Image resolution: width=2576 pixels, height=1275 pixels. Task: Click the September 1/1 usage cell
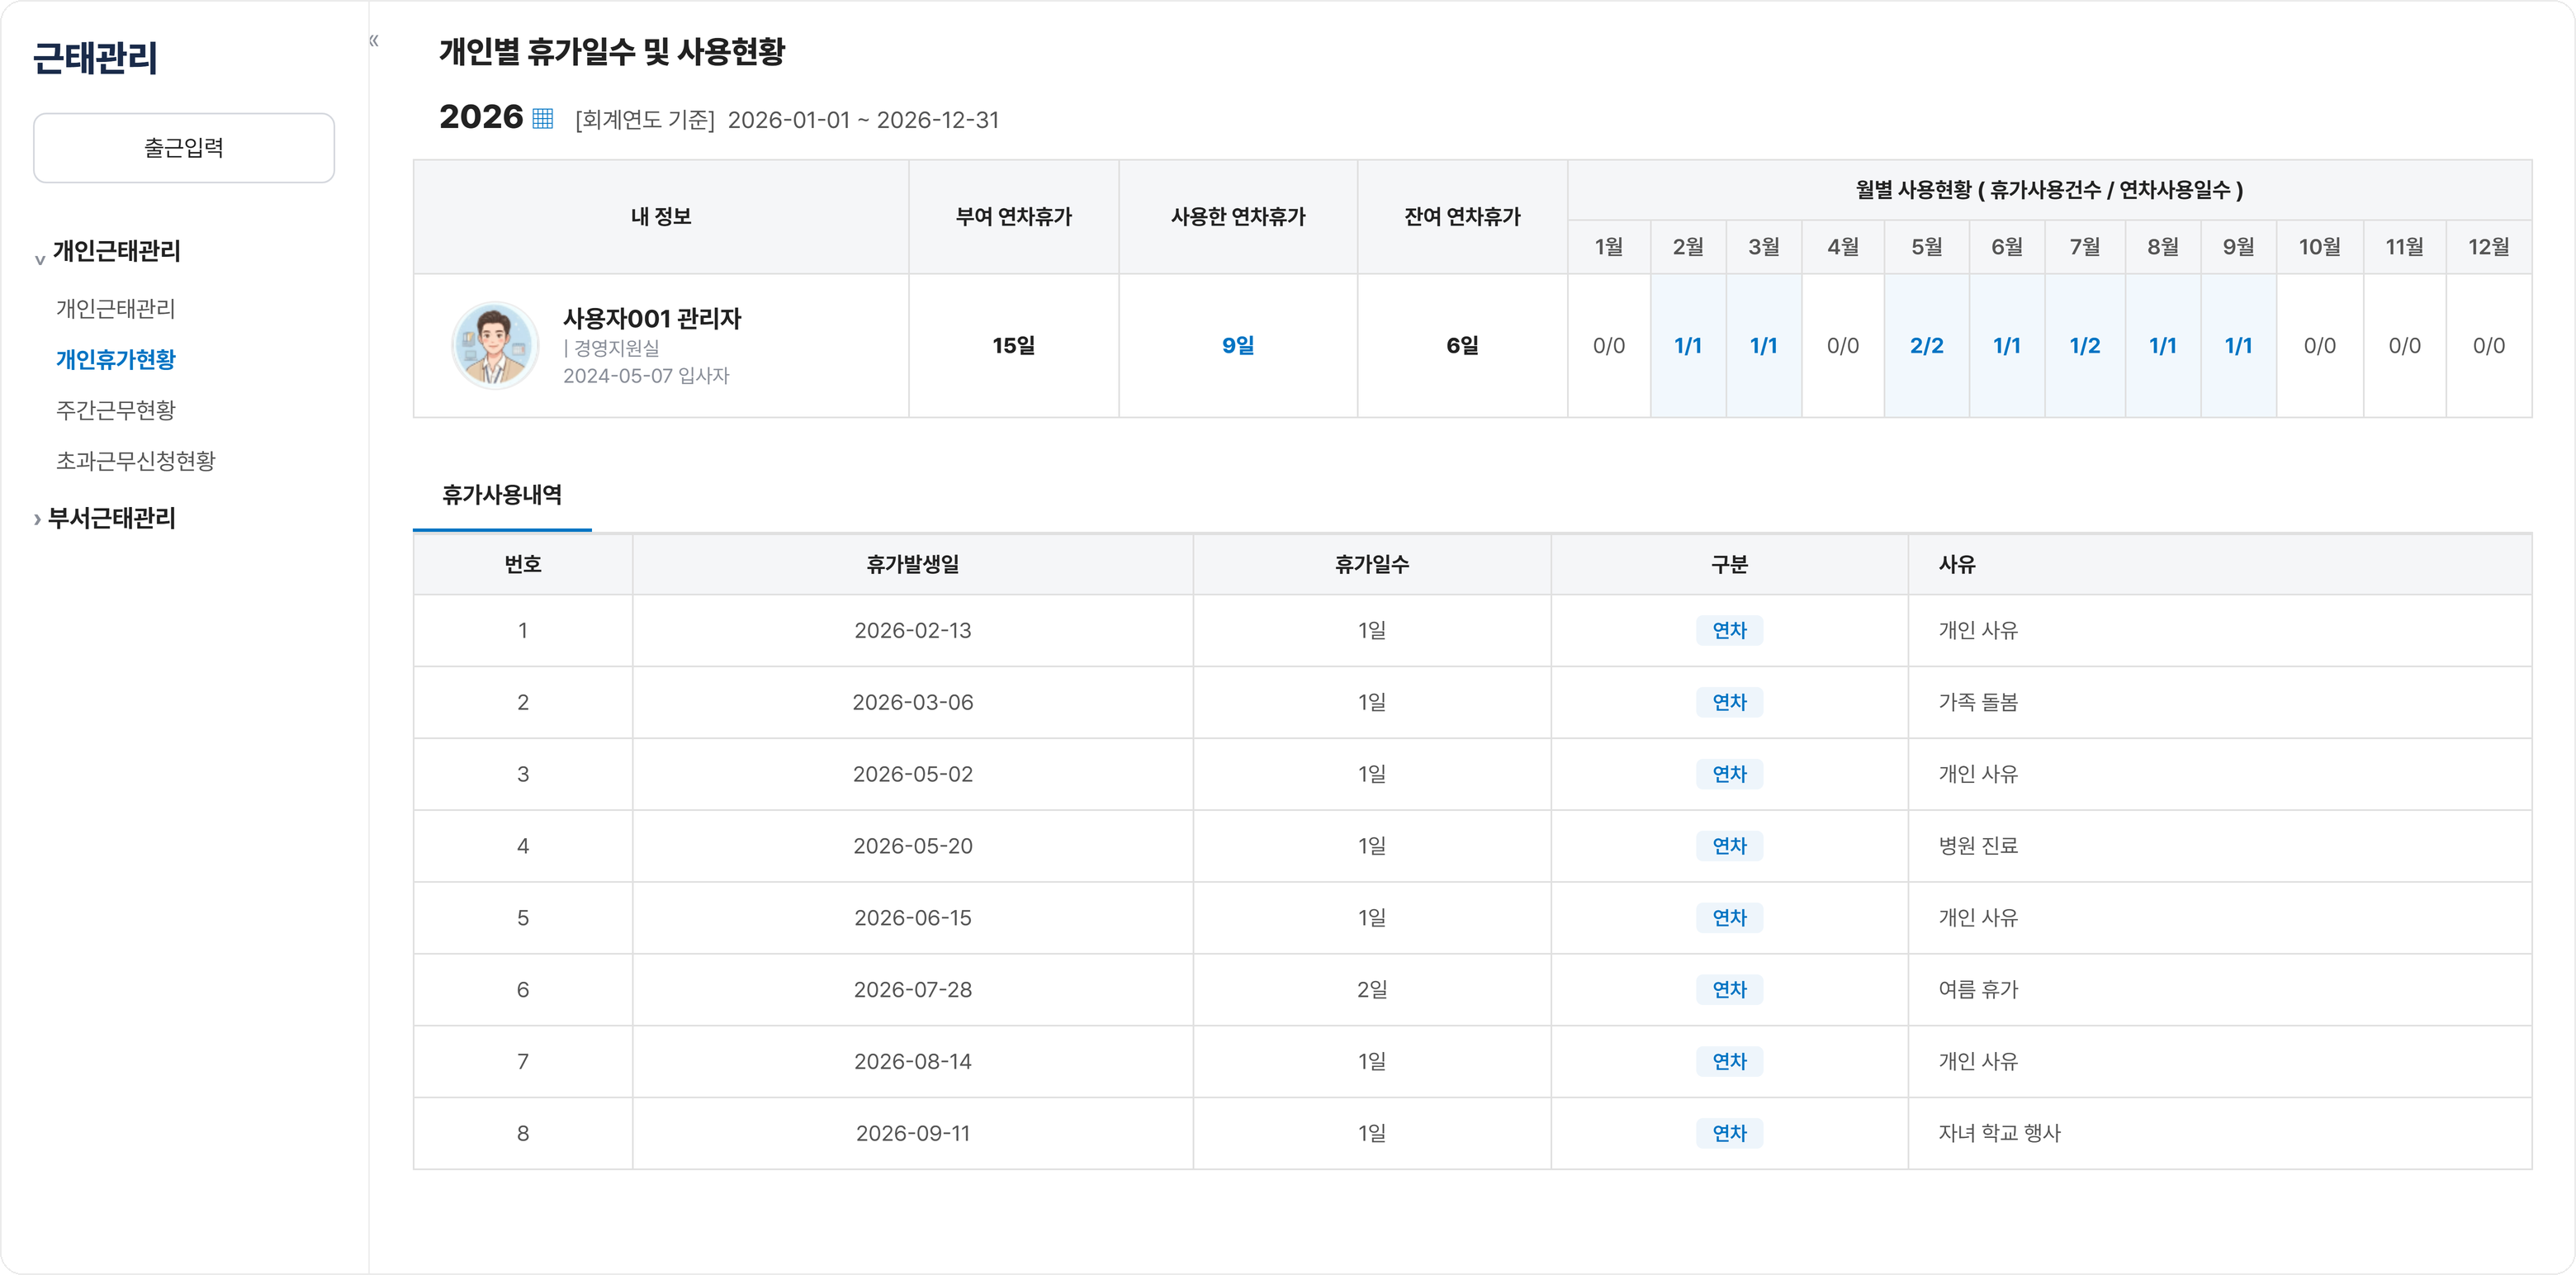point(2238,346)
